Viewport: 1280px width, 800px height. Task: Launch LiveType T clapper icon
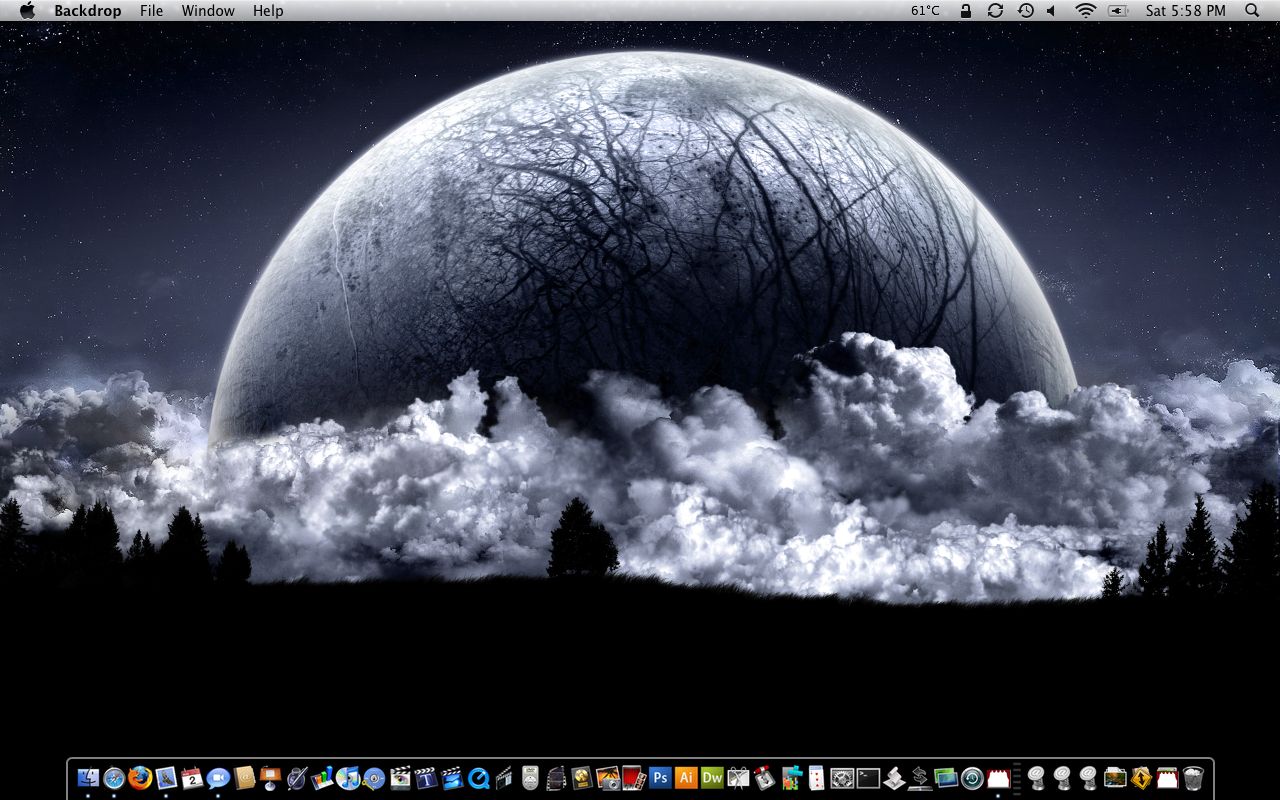426,777
